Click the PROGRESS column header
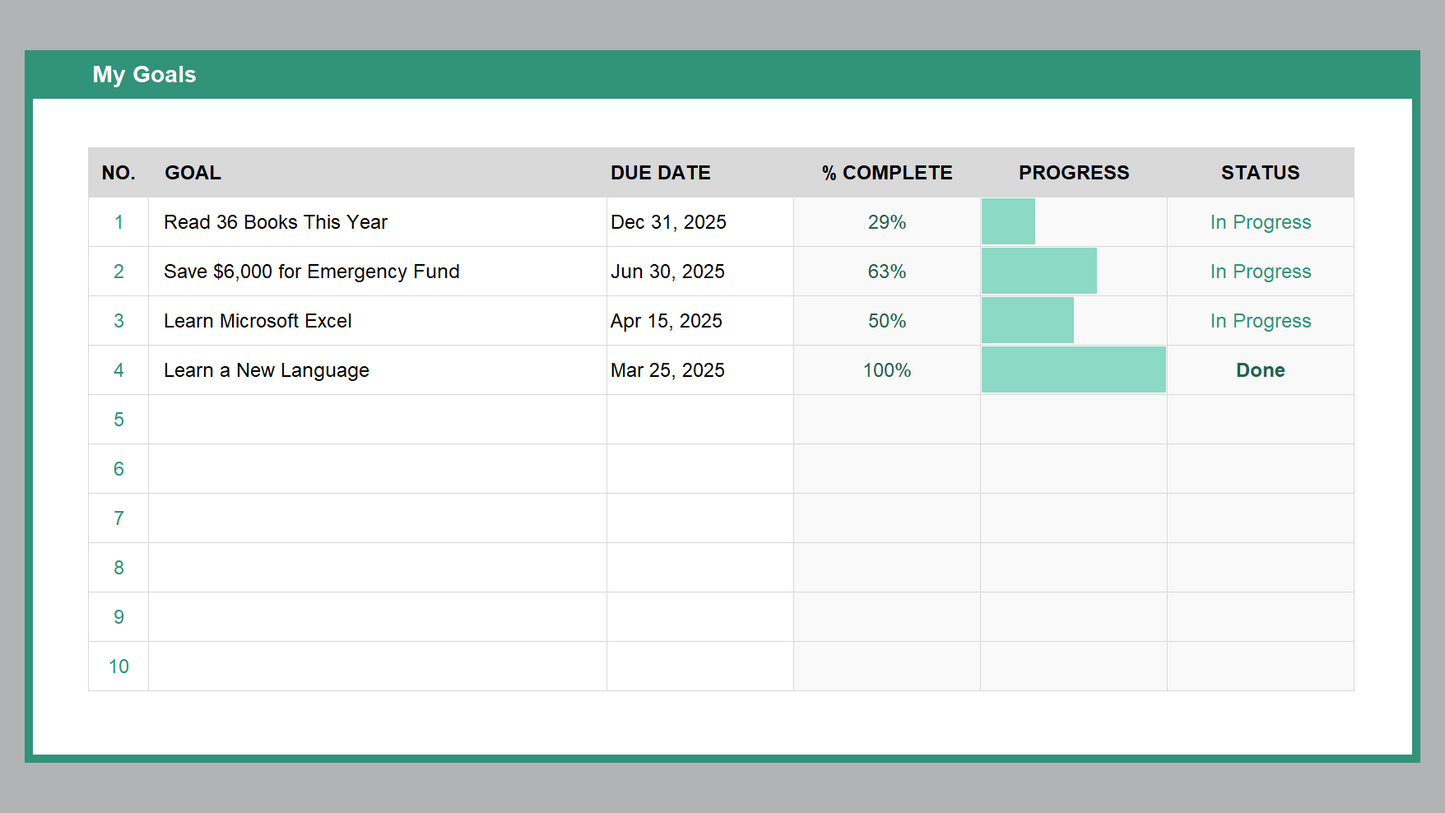Viewport: 1445px width, 813px height. pos(1073,173)
